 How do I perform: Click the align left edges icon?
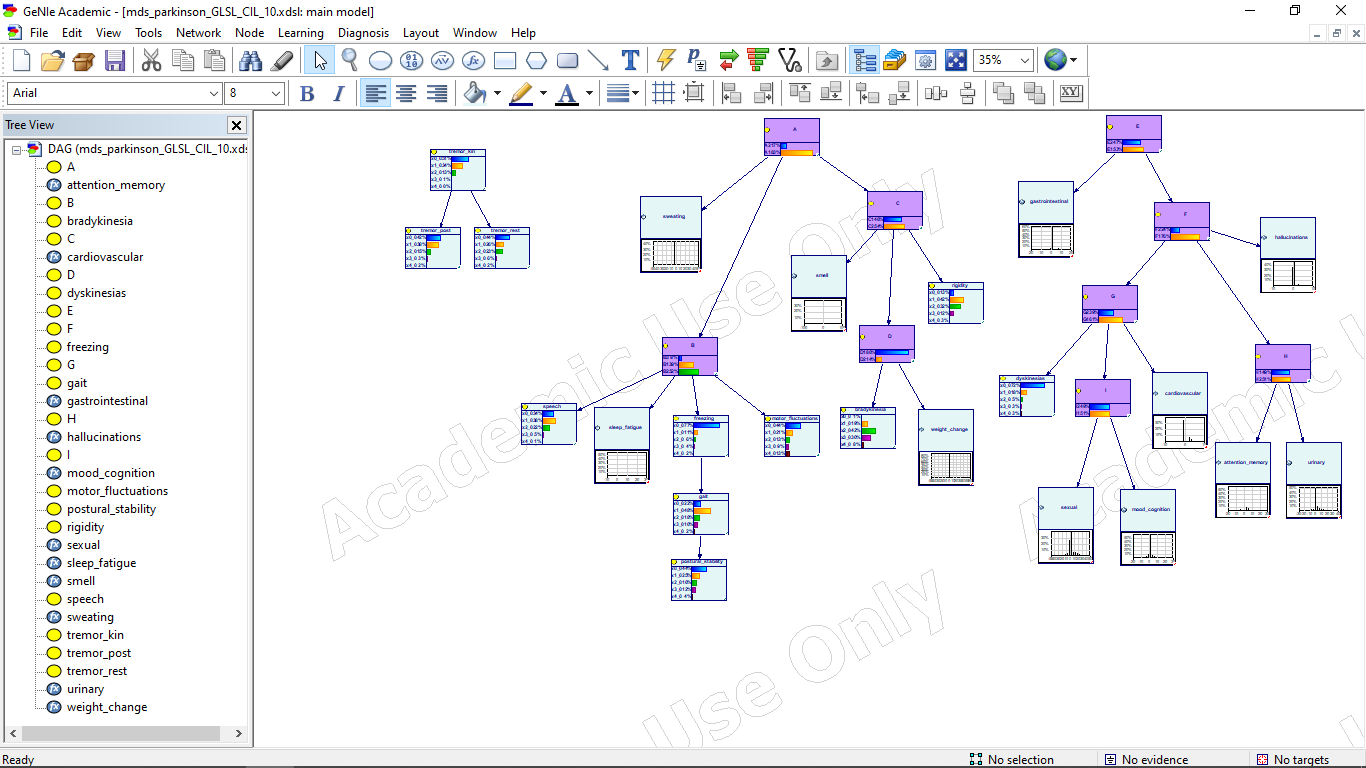point(732,93)
